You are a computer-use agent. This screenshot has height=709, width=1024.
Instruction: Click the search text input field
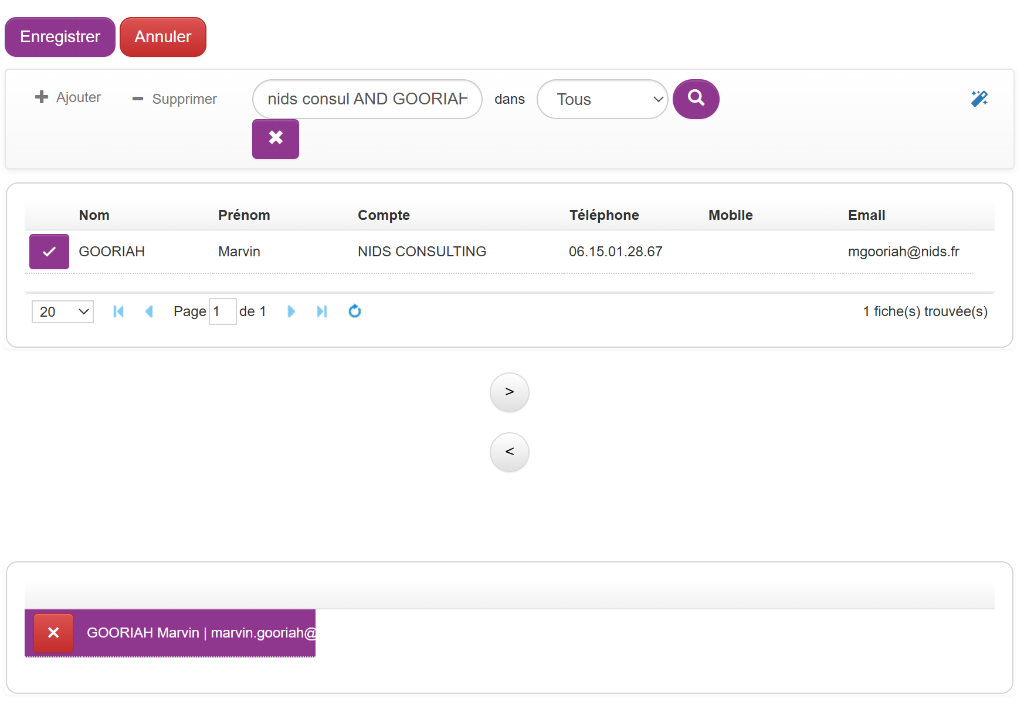click(367, 99)
